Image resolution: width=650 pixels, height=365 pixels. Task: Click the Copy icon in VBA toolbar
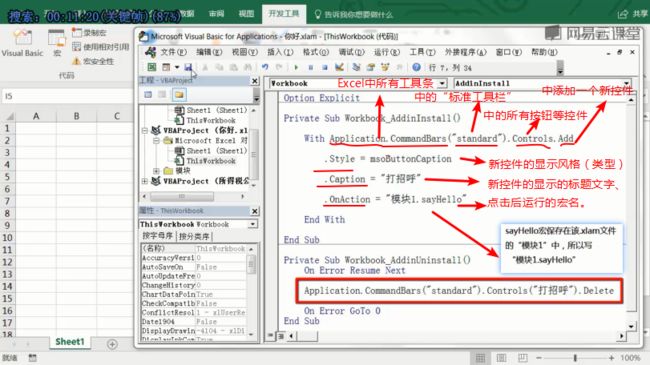[x=219, y=67]
